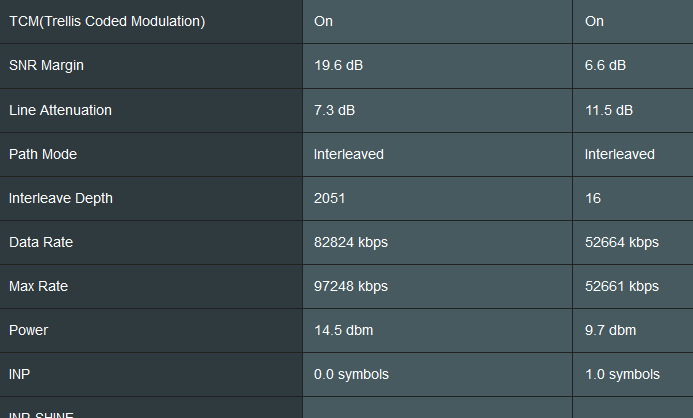Select the Line Attenuation label

click(x=60, y=110)
